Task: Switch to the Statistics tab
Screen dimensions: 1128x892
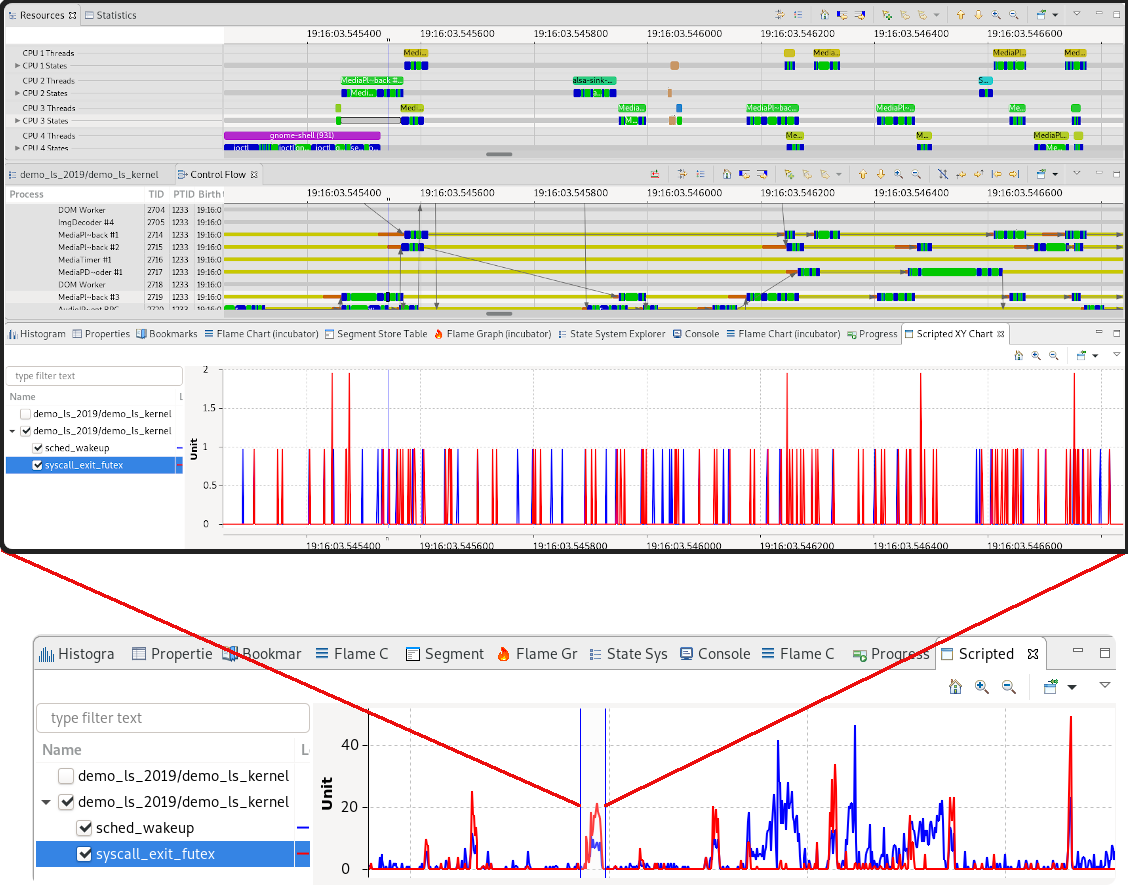Action: point(116,15)
